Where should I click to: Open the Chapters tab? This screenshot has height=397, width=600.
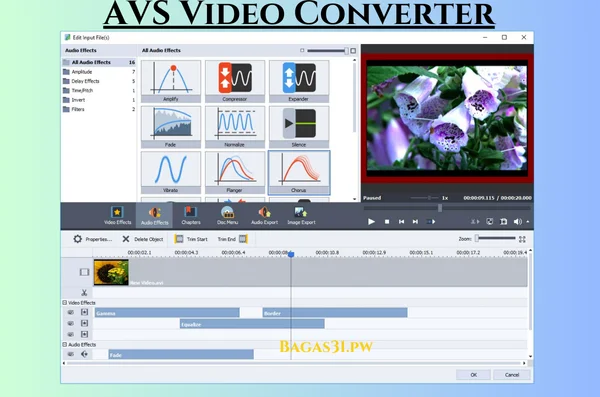[x=191, y=216]
